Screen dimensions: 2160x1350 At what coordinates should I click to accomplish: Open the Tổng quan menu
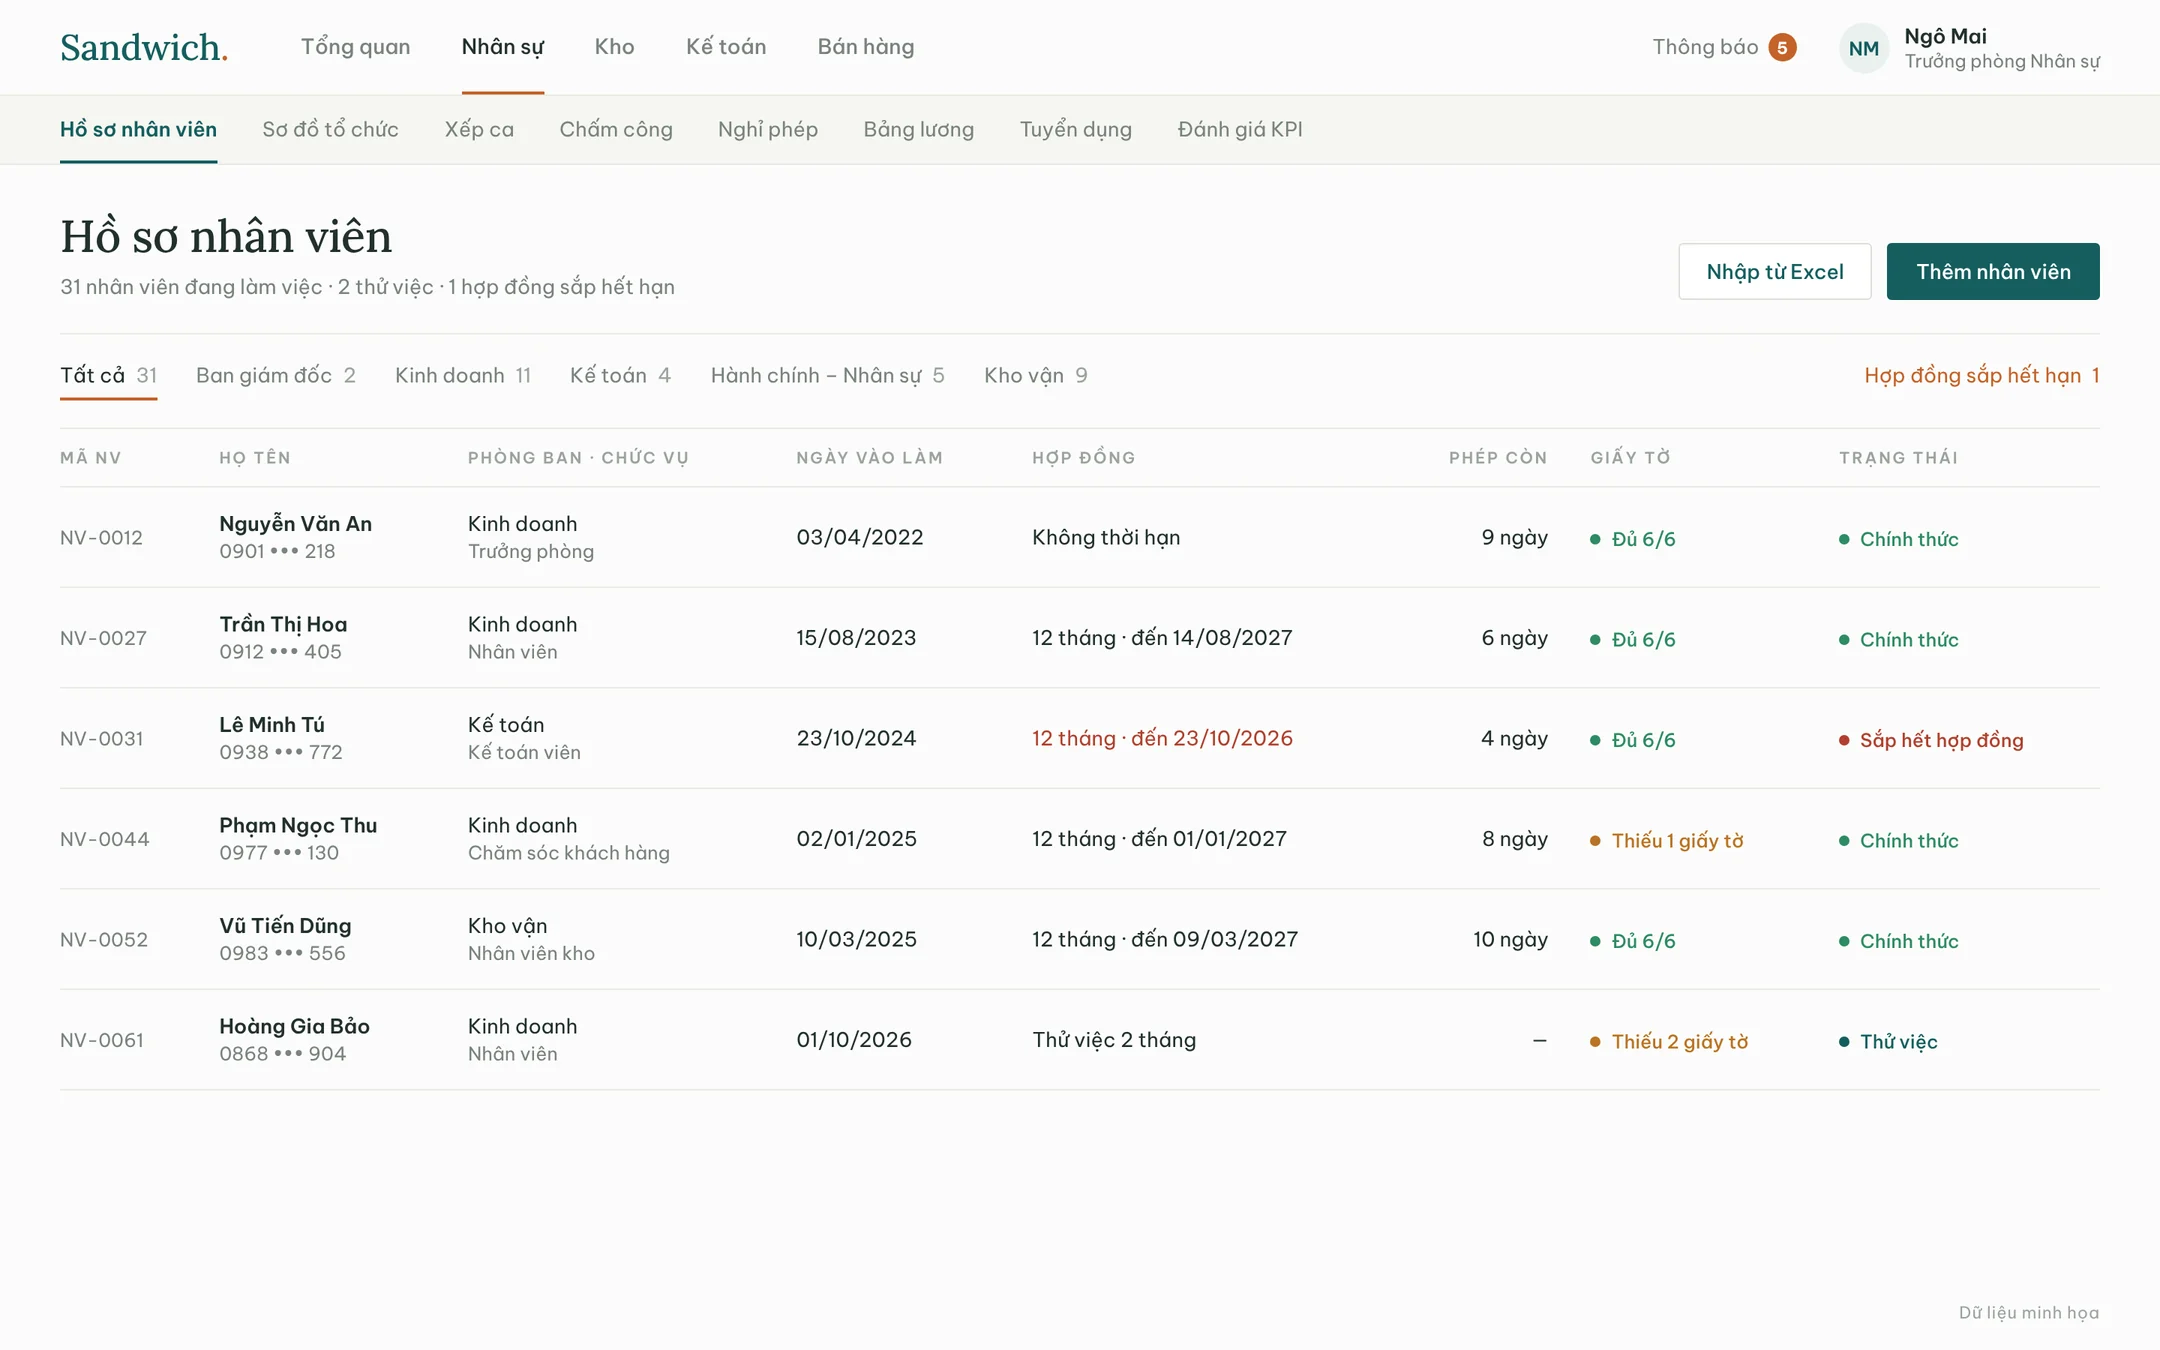coord(355,47)
